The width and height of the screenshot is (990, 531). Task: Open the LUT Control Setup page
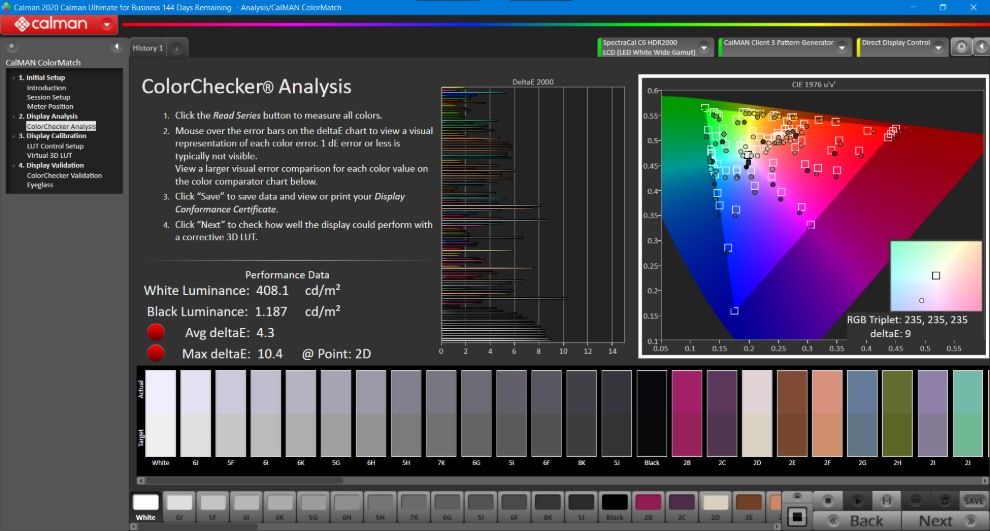[x=55, y=146]
